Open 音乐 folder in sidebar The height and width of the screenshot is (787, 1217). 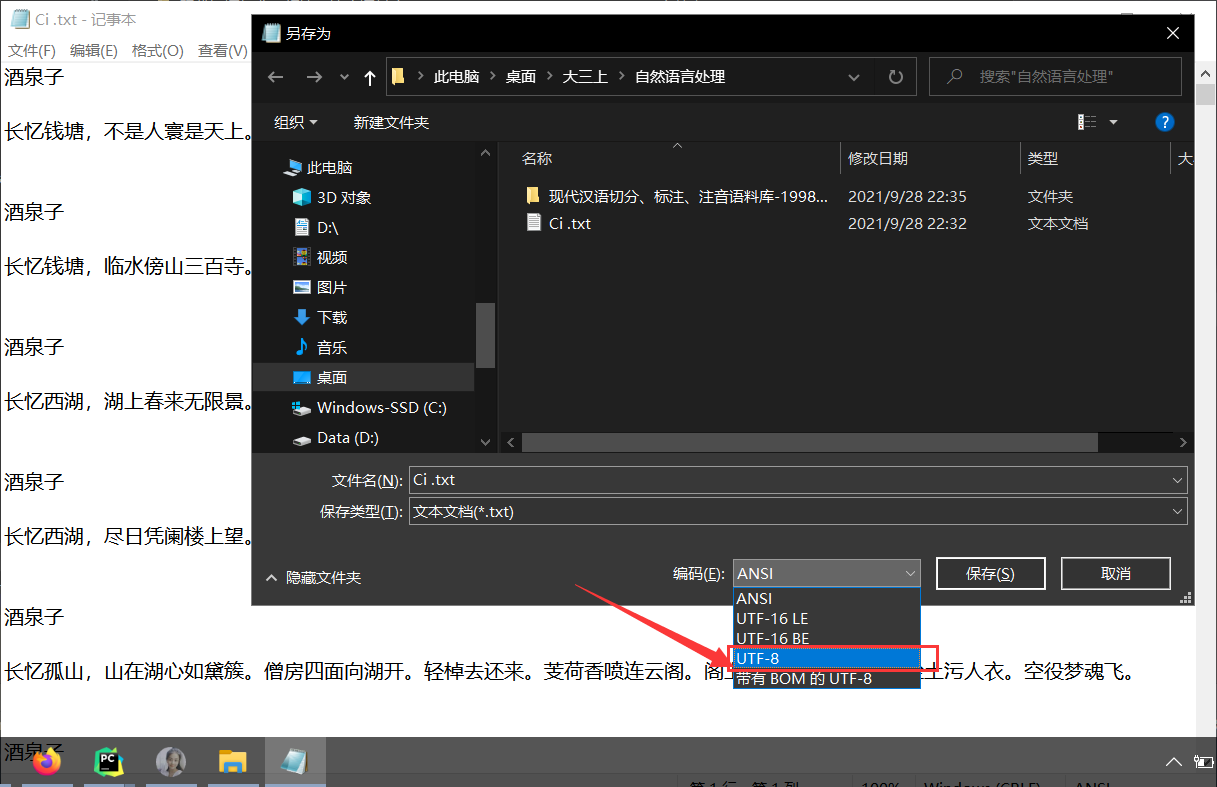click(320, 347)
